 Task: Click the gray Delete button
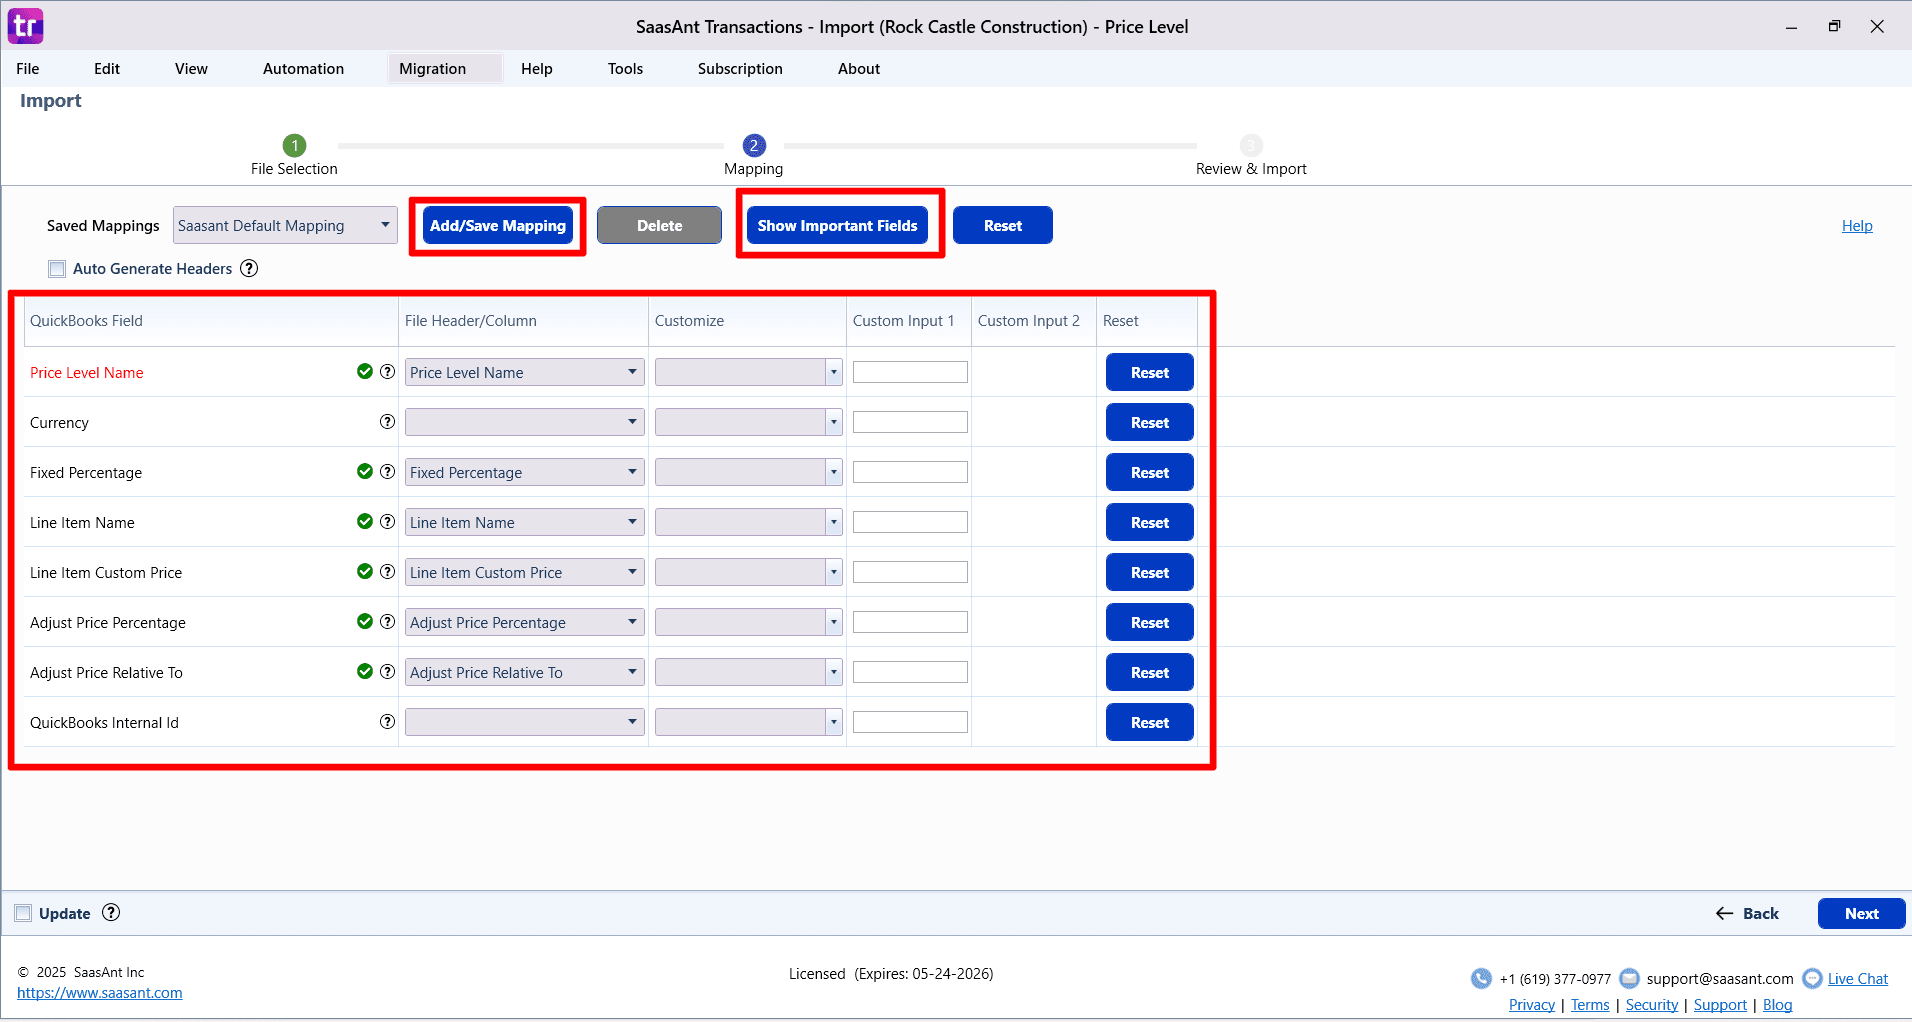(659, 226)
